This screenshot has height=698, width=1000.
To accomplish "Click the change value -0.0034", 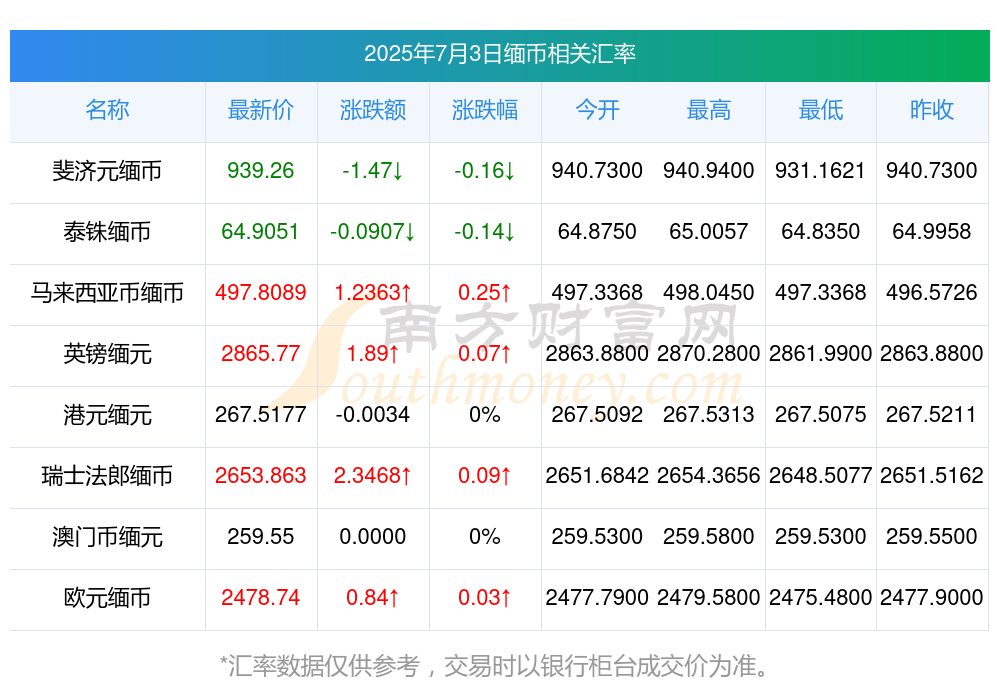I will tap(373, 414).
